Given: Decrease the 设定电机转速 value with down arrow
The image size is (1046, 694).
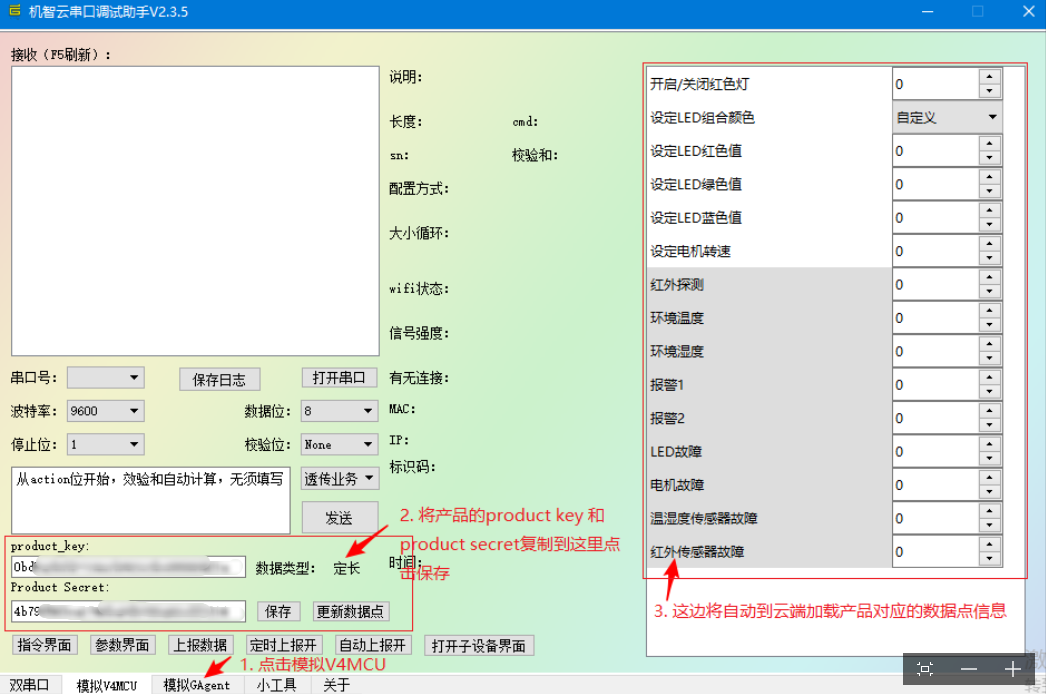Looking at the screenshot, I should [990, 258].
